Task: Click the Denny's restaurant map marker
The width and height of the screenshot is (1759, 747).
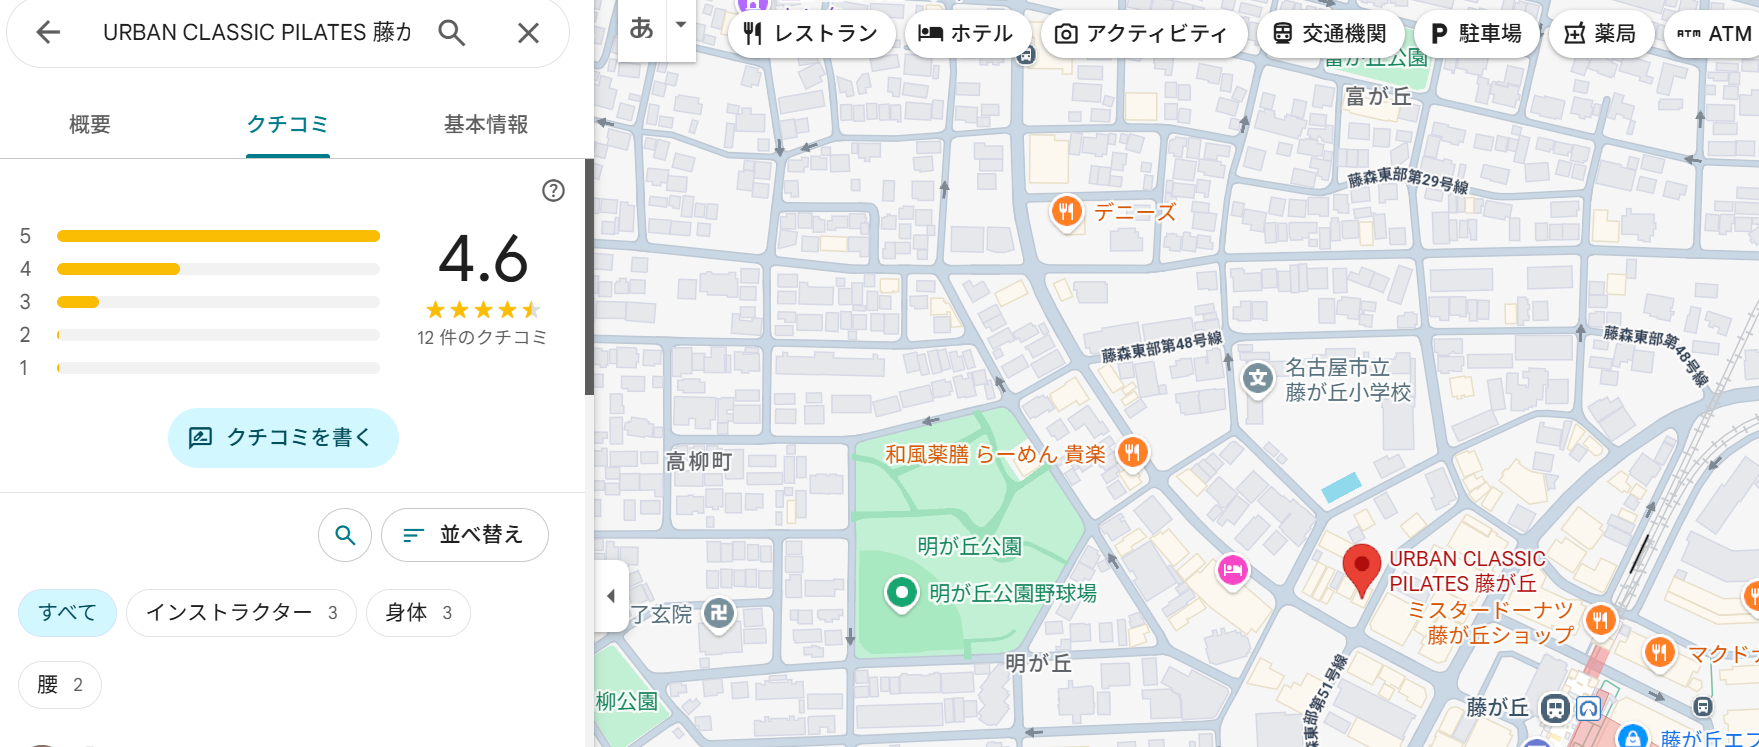Action: point(1066,211)
